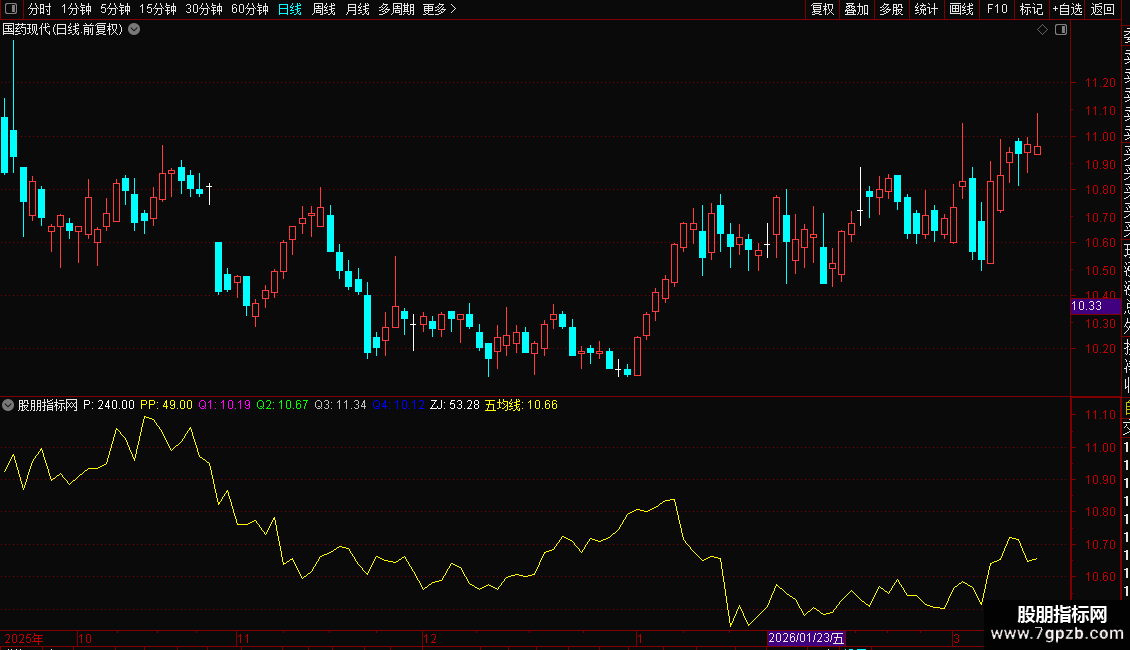Click the 标记 mark button

1031,9
